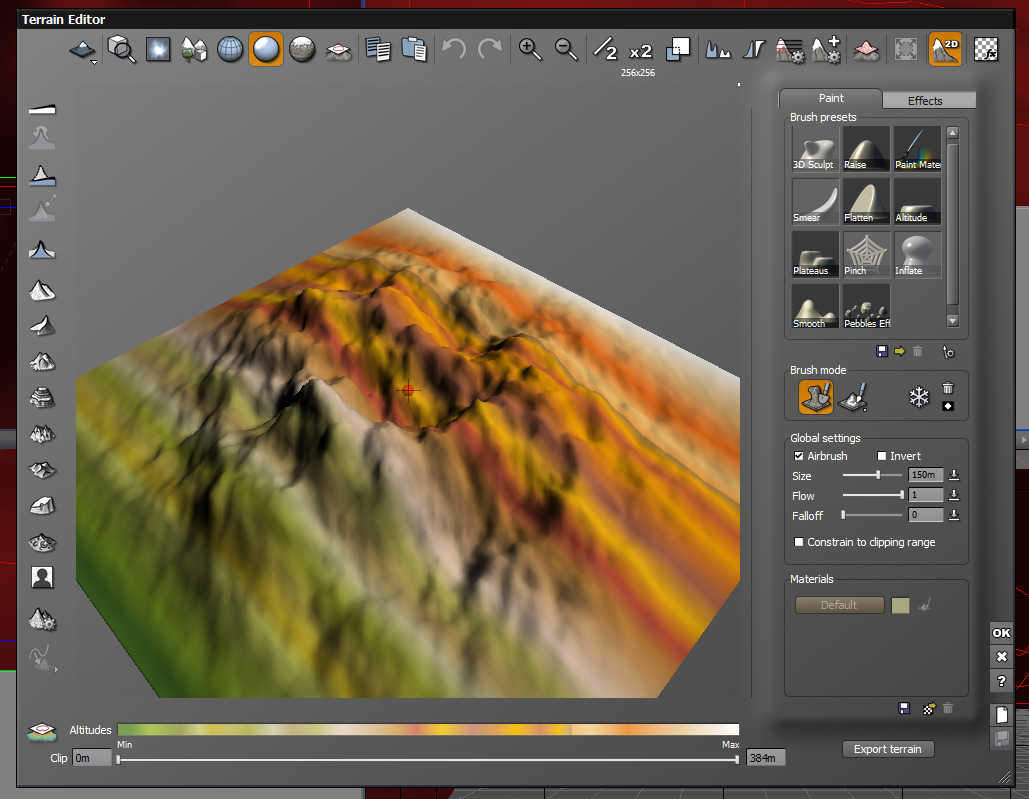Click the Paste terrain icon
Viewport: 1029px width, 799px height.
pos(414,49)
